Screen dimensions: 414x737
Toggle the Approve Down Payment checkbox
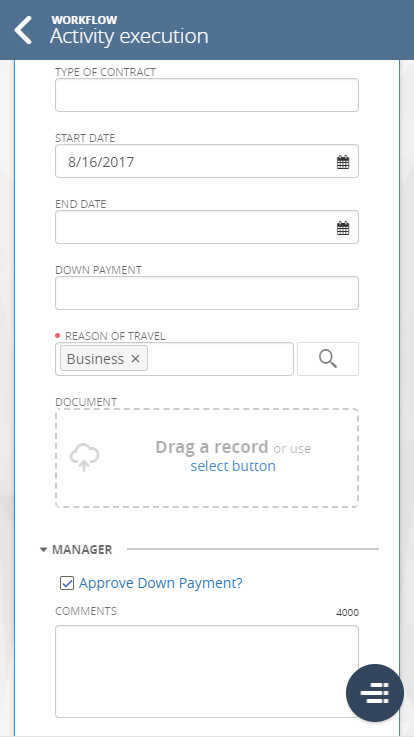[x=67, y=583]
